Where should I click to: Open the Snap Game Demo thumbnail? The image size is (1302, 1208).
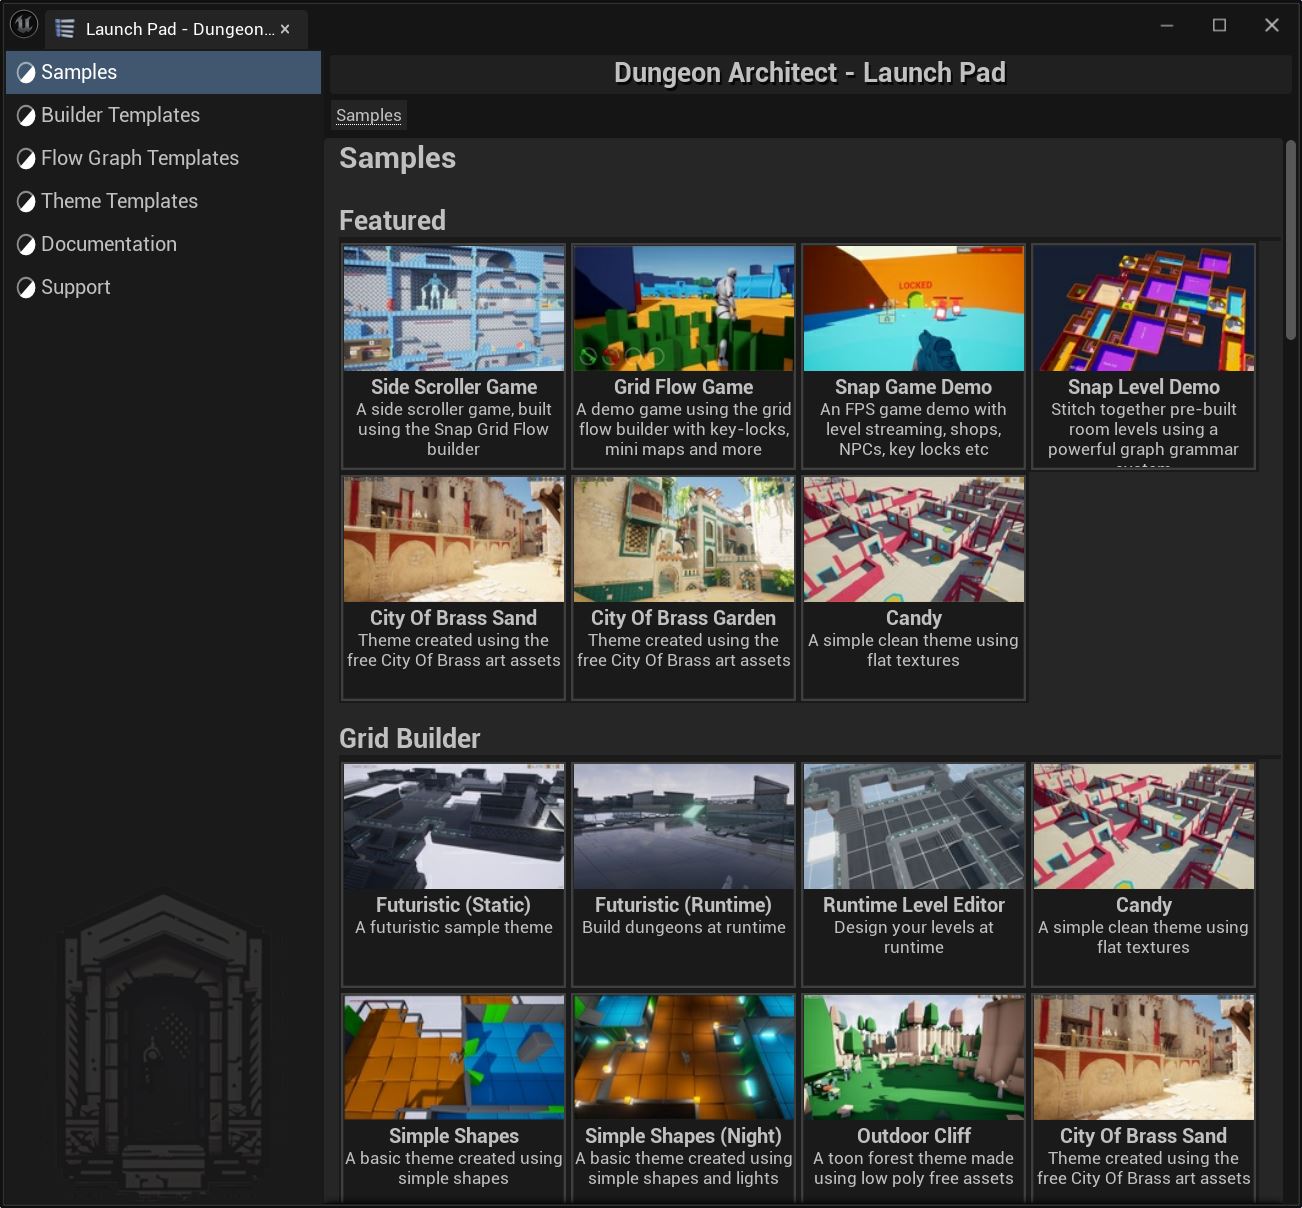[x=914, y=308]
